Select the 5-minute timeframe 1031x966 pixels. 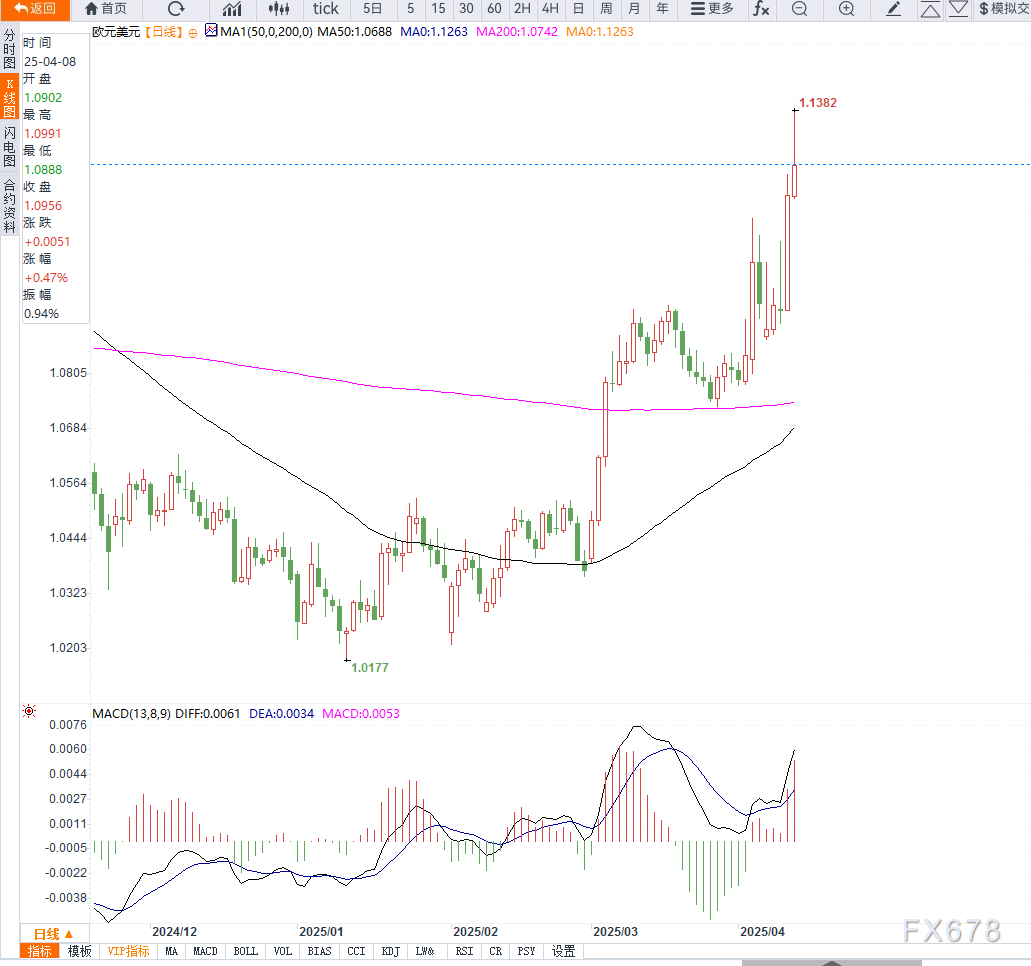[410, 9]
